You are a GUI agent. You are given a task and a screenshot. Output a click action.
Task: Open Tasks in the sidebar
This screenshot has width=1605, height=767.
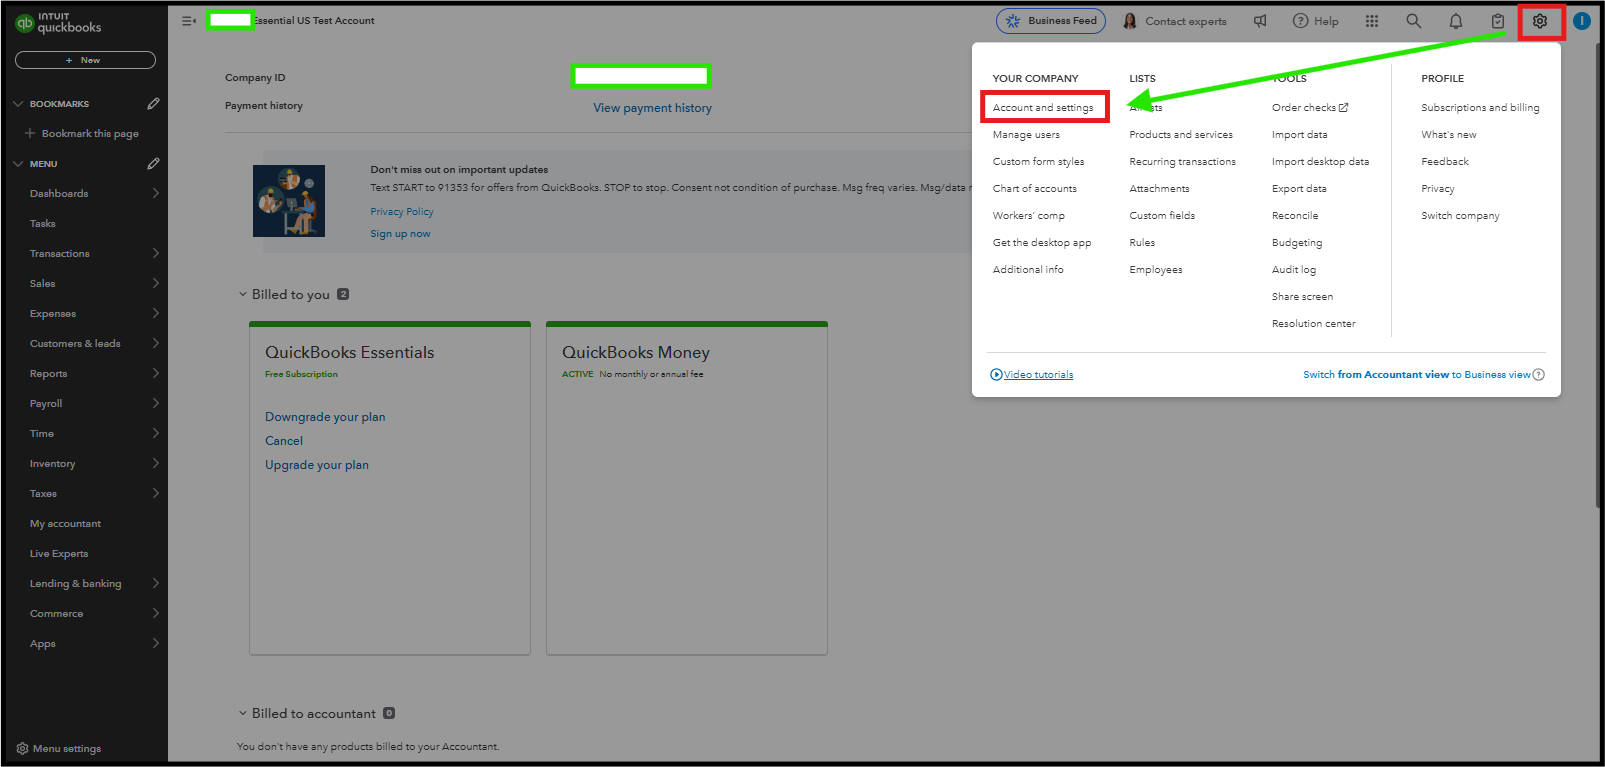coord(43,224)
